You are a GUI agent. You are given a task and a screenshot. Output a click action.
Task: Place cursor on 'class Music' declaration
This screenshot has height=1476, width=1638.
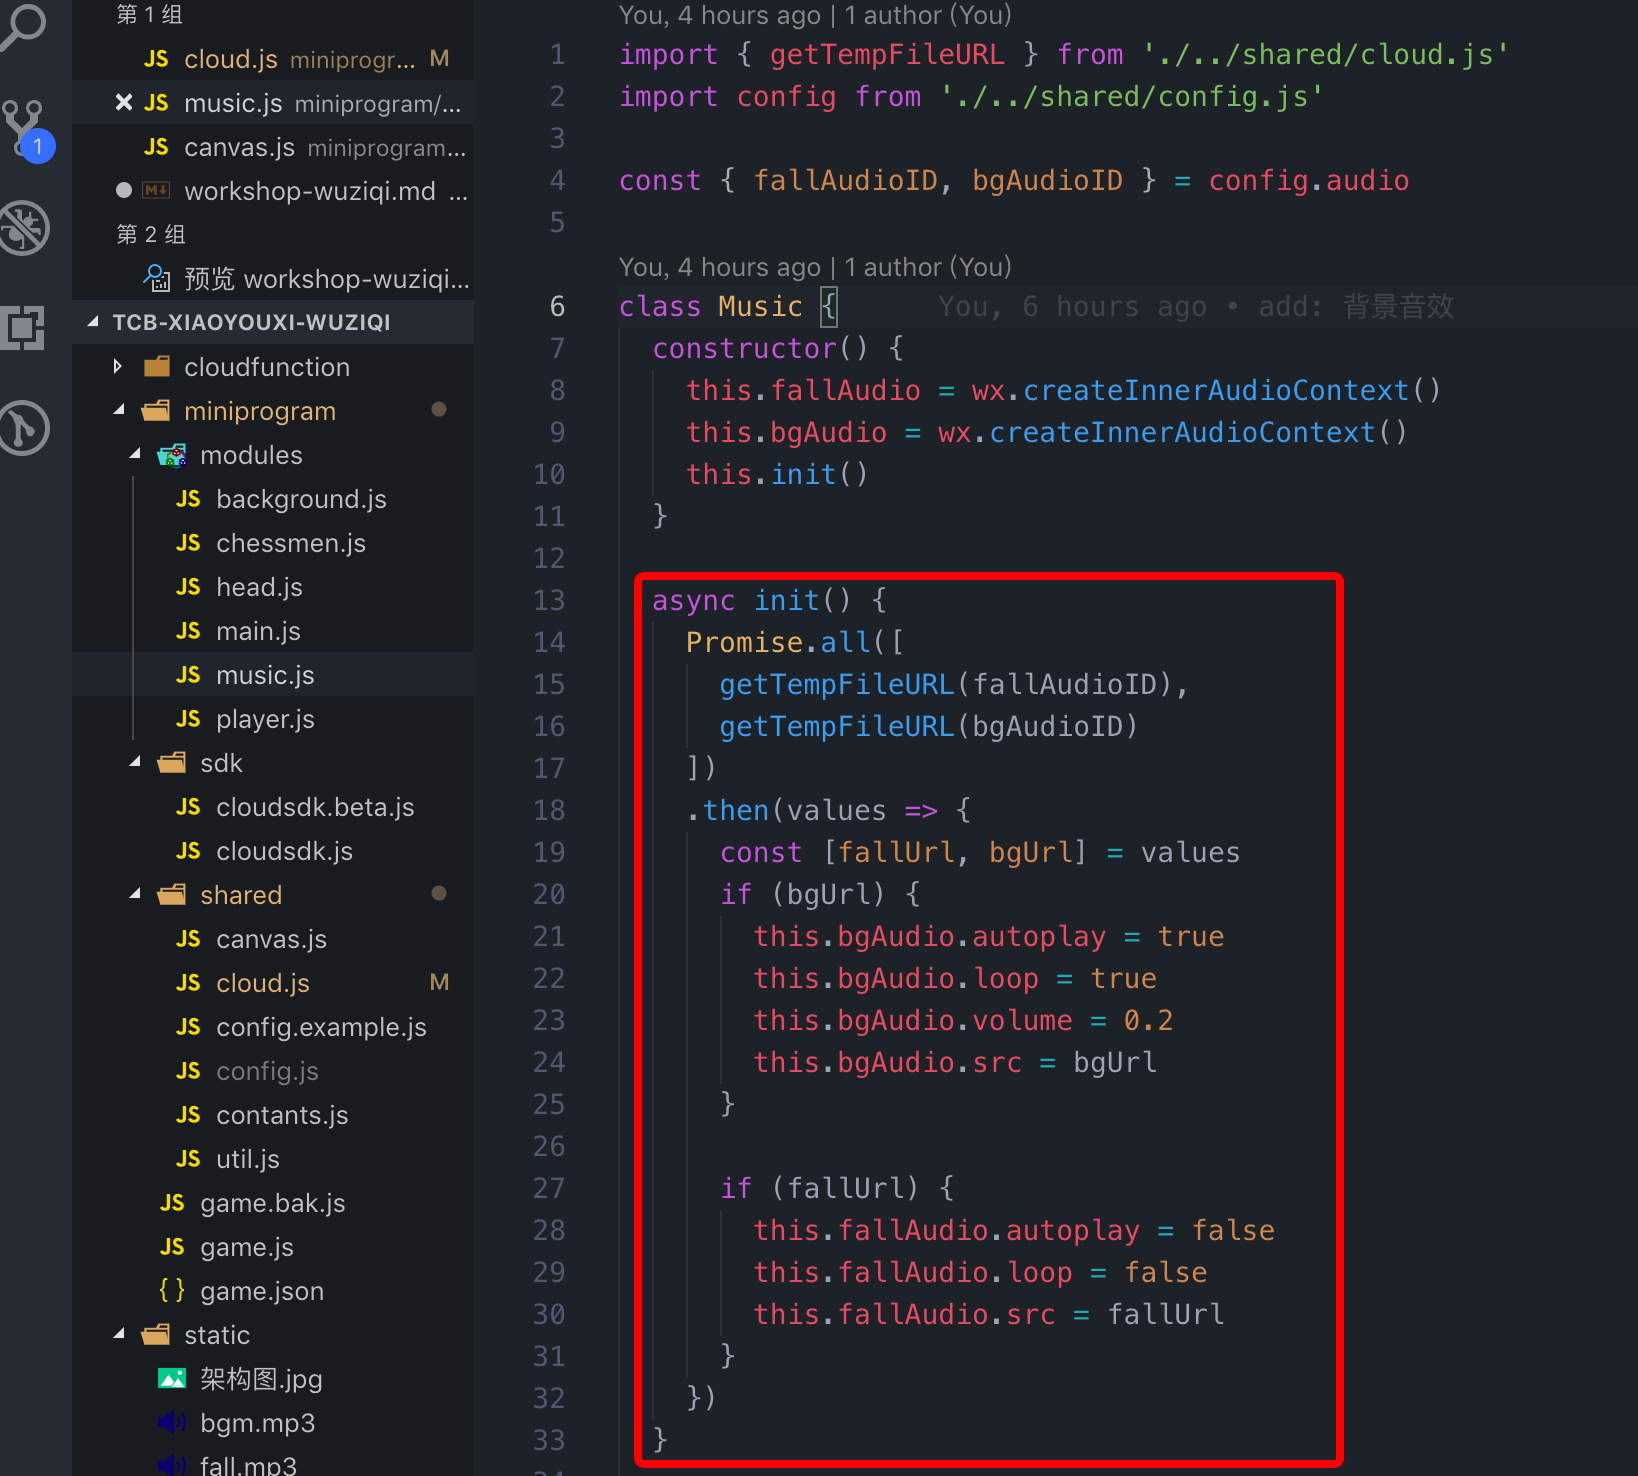point(711,306)
